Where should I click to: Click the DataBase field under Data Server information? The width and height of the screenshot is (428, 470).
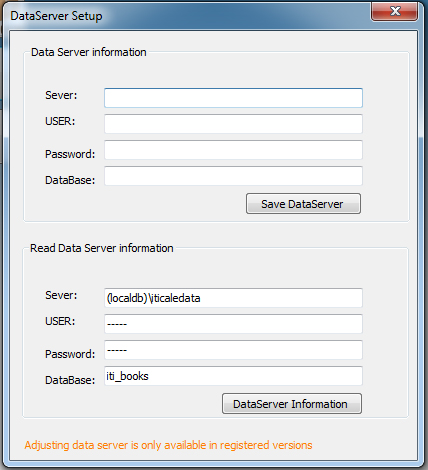tap(233, 176)
